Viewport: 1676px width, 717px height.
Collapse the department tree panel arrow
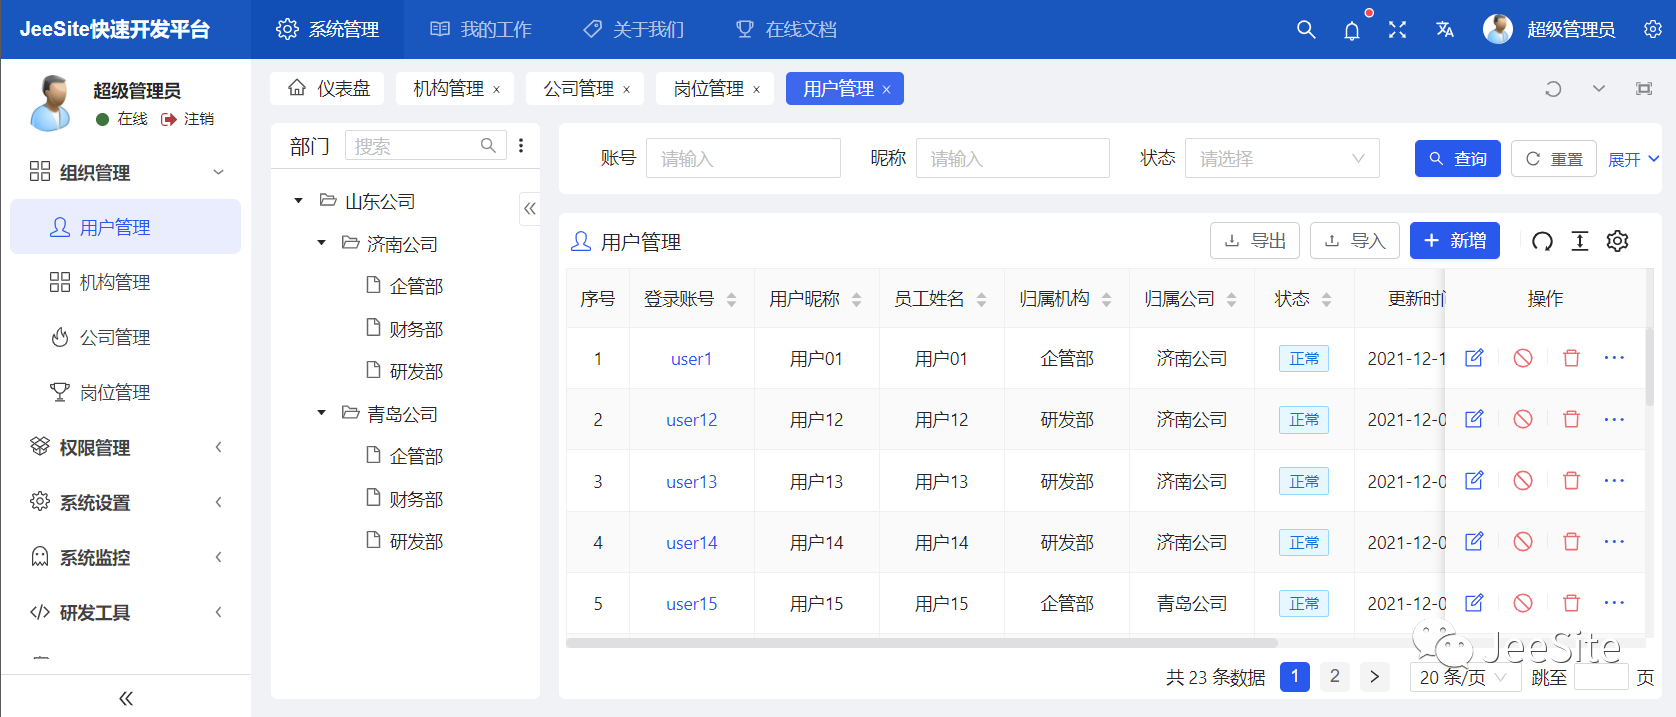coord(530,208)
